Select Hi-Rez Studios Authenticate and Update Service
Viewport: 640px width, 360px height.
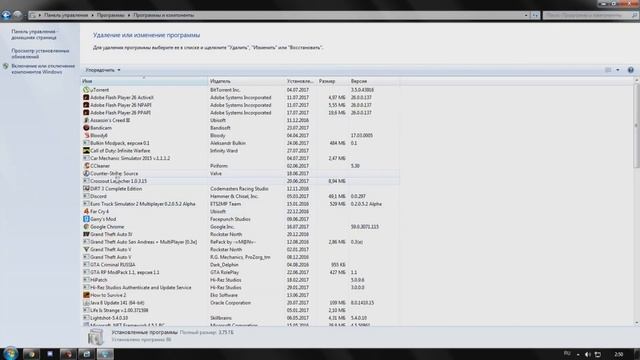pos(240,288)
